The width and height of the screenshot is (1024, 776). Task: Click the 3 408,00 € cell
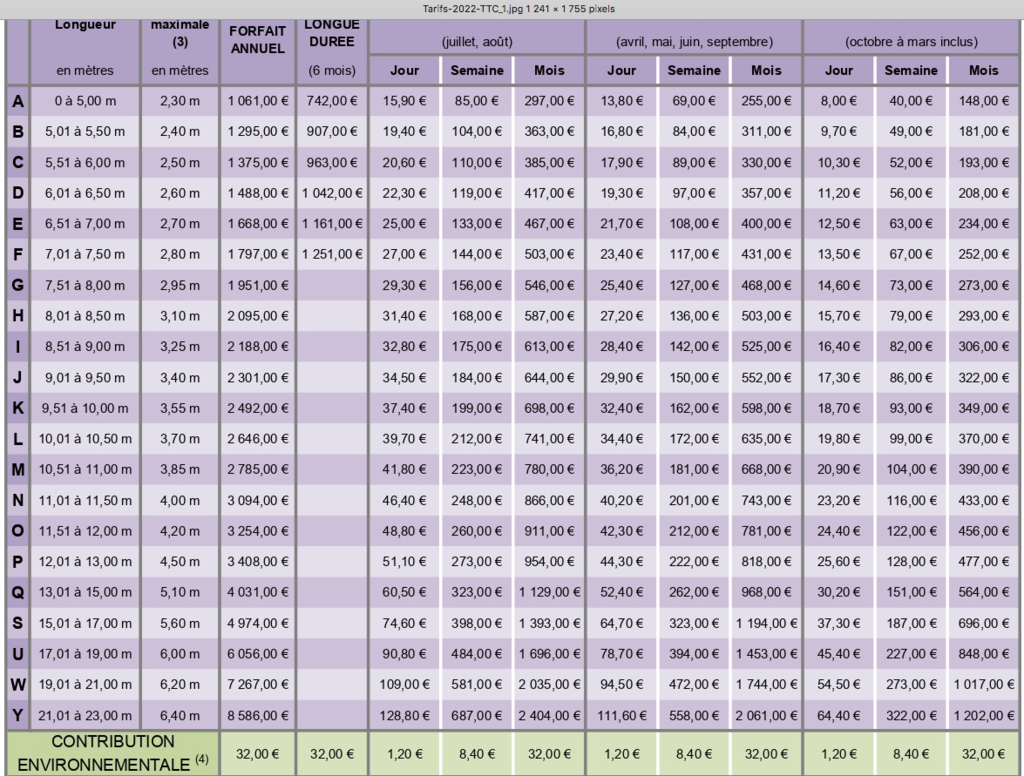tap(258, 562)
